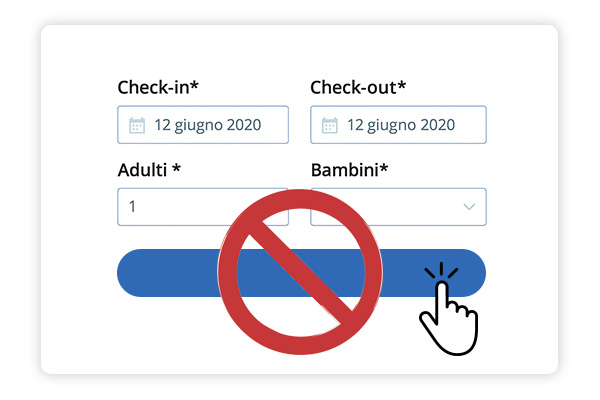The height and width of the screenshot is (400, 600).
Task: Click the "Adulti *" label
Action: click(x=149, y=169)
